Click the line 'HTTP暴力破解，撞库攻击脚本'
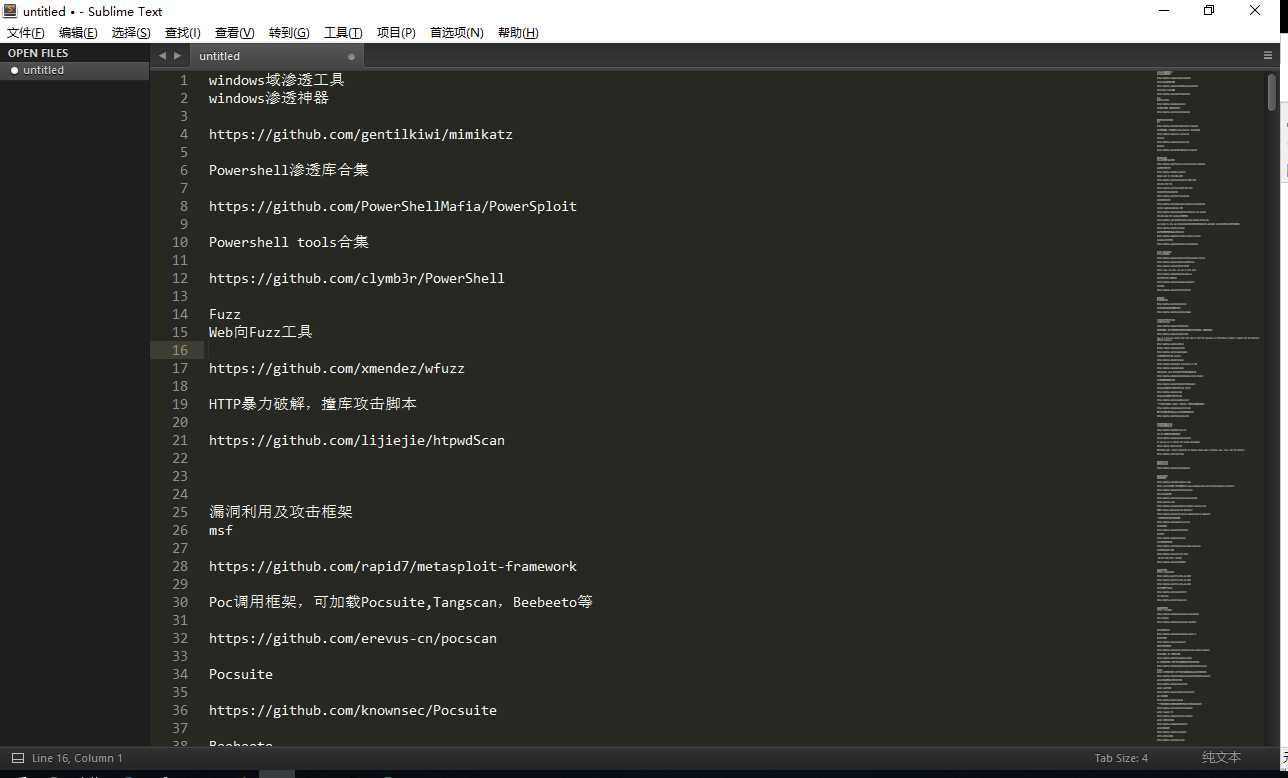The width and height of the screenshot is (1288, 778). [313, 404]
